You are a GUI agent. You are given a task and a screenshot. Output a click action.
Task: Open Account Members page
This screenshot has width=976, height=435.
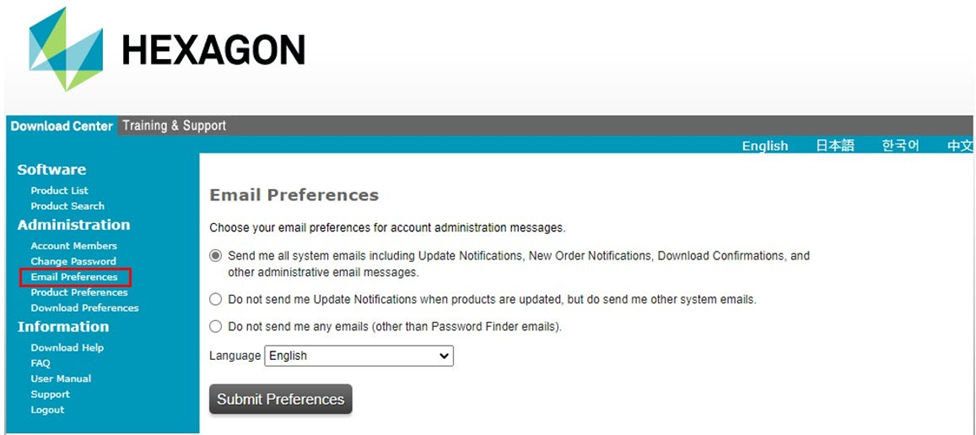(74, 246)
